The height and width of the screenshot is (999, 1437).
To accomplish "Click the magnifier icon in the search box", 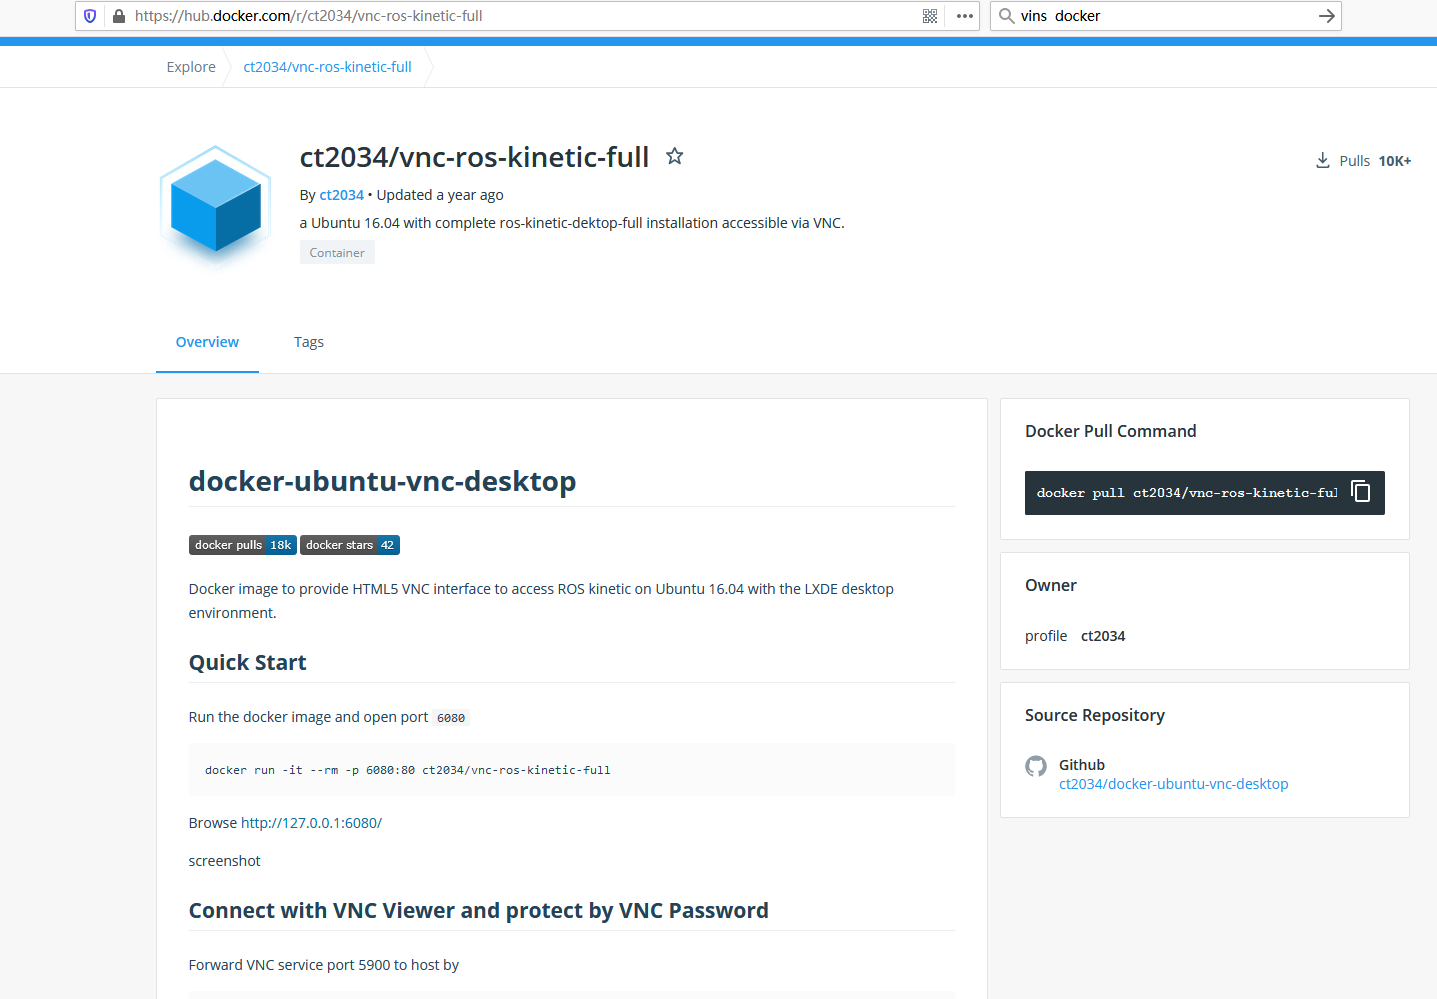I will (1005, 16).
